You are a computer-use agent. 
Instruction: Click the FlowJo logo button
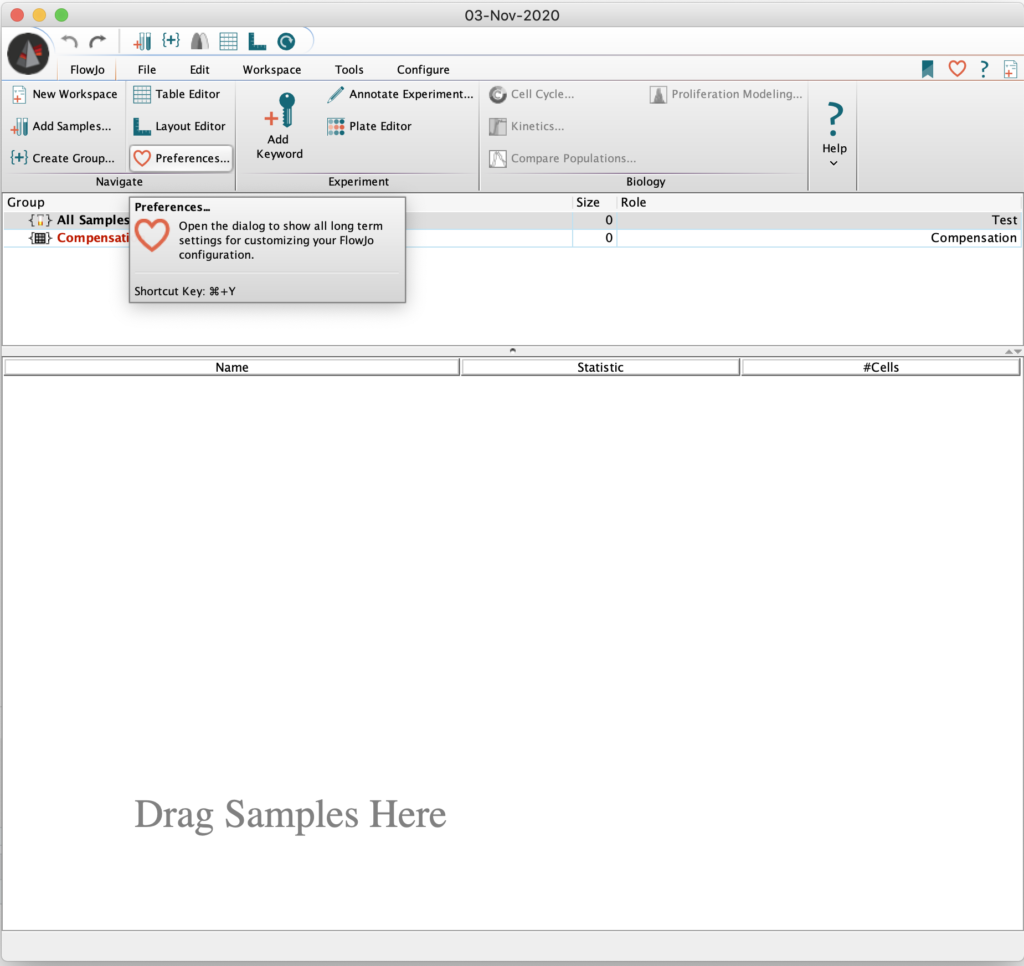click(x=28, y=54)
